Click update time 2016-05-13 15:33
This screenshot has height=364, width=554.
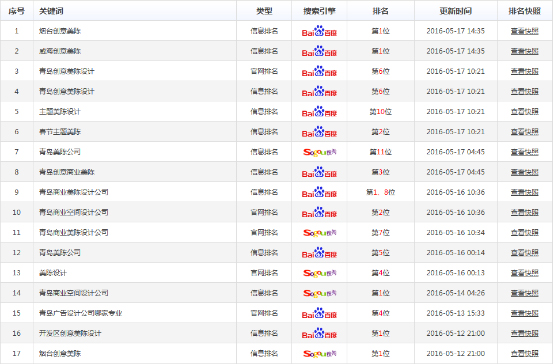click(455, 313)
